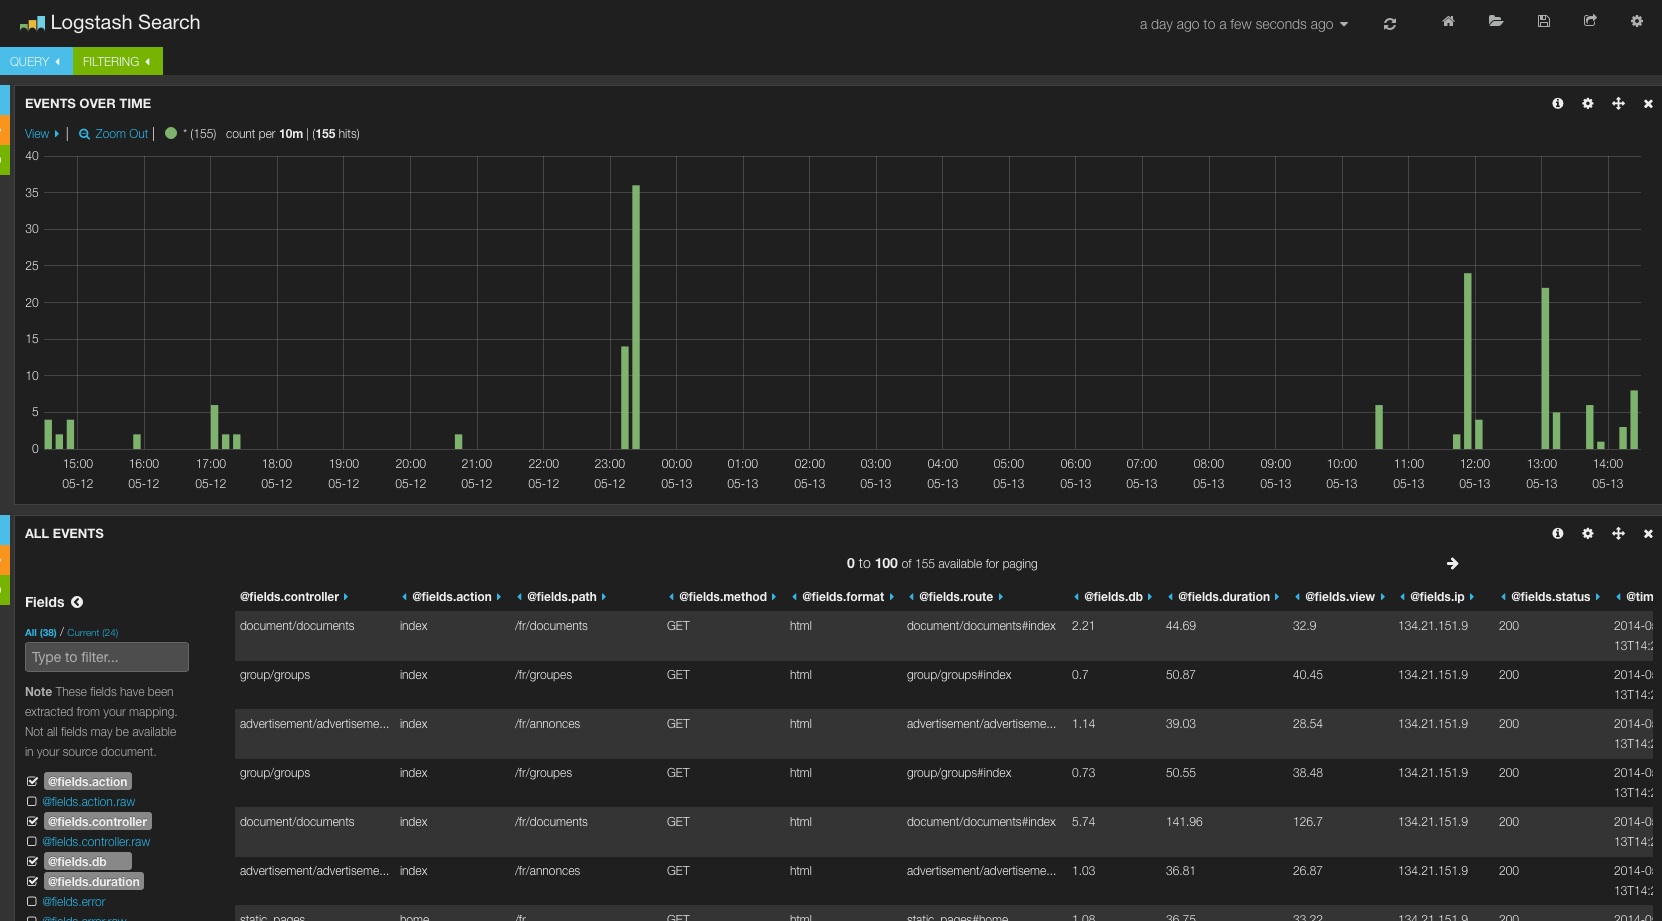Move @fields.controller column right arrow
Screen dimensions: 1662x921
pos(346,597)
